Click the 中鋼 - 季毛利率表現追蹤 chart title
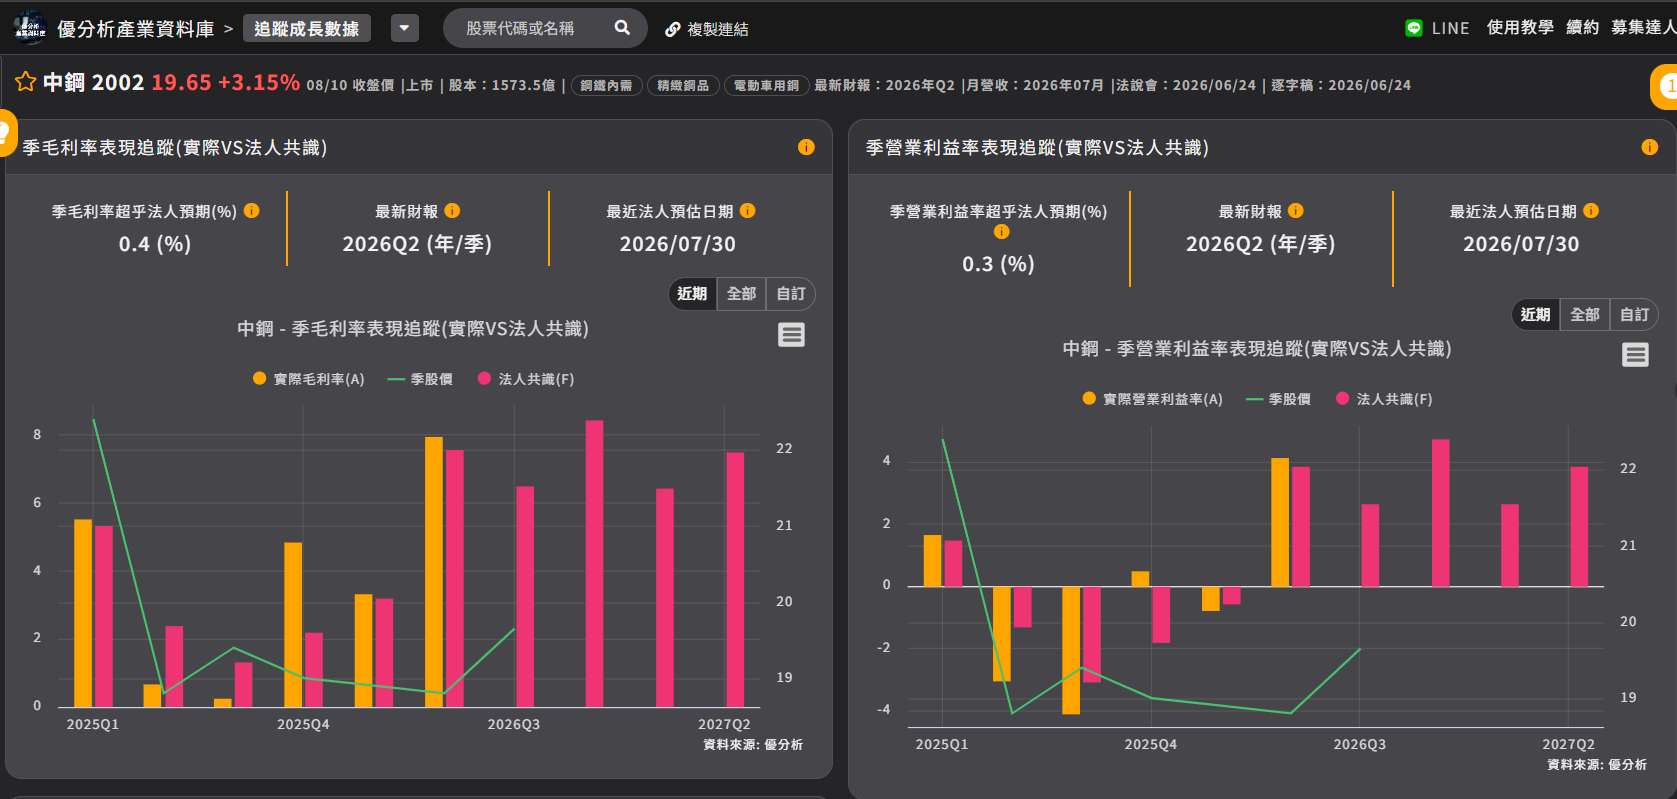The height and width of the screenshot is (799, 1677). (x=413, y=328)
